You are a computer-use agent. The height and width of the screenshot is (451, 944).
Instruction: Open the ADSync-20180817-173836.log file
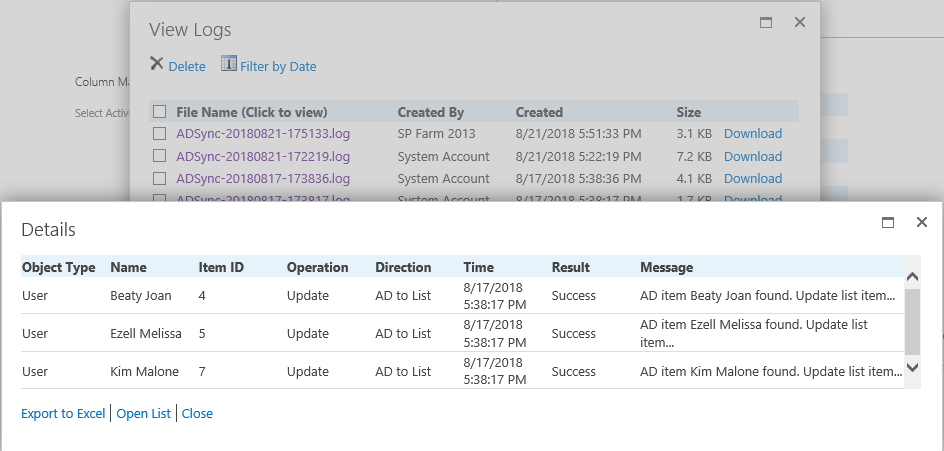[x=263, y=178]
